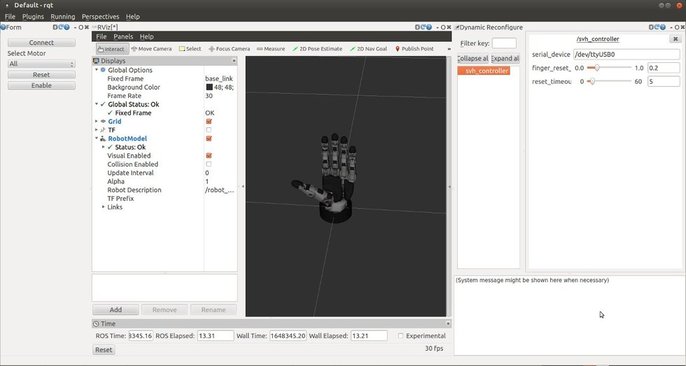Open the Plugins menu
This screenshot has height=366, width=686.
tap(33, 17)
